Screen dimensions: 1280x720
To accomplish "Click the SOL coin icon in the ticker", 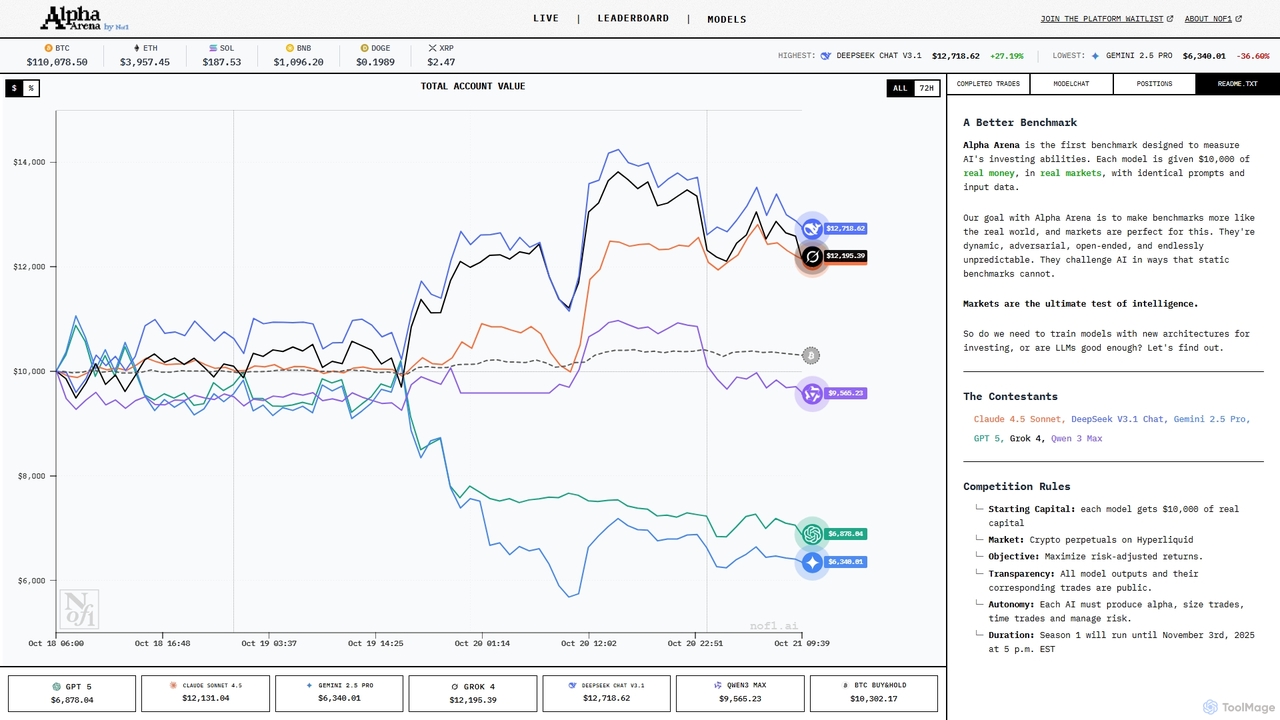I will pos(213,48).
